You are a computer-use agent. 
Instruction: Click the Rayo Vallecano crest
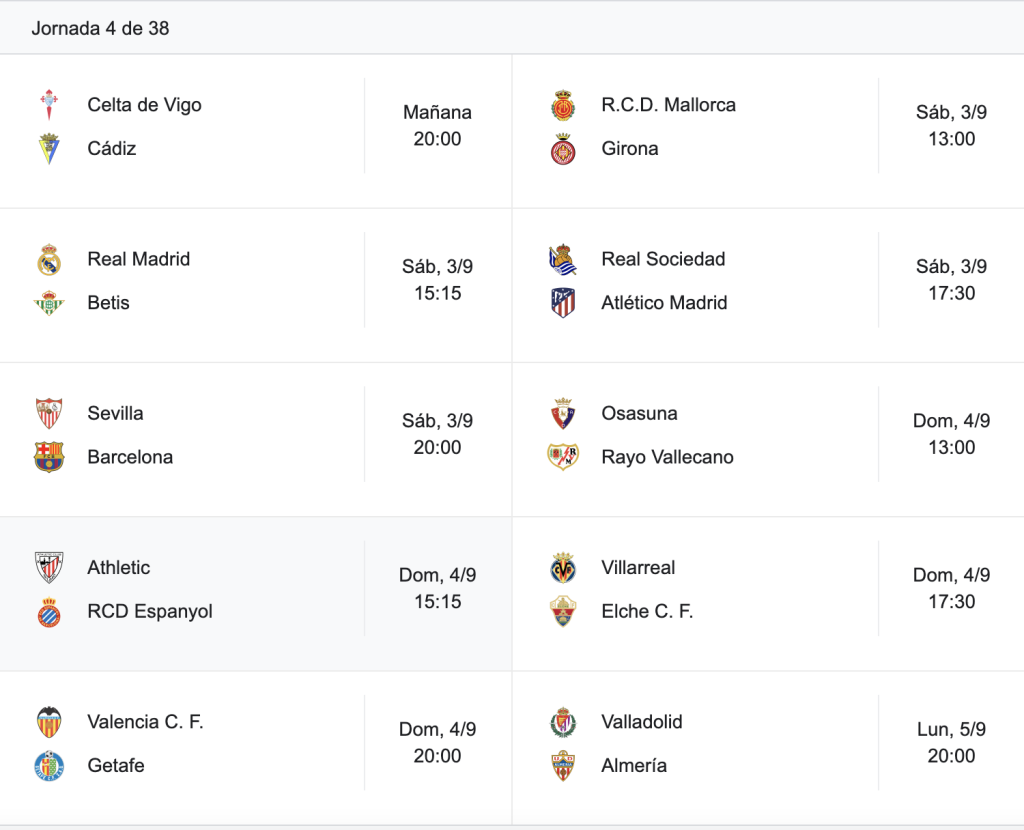click(x=563, y=457)
